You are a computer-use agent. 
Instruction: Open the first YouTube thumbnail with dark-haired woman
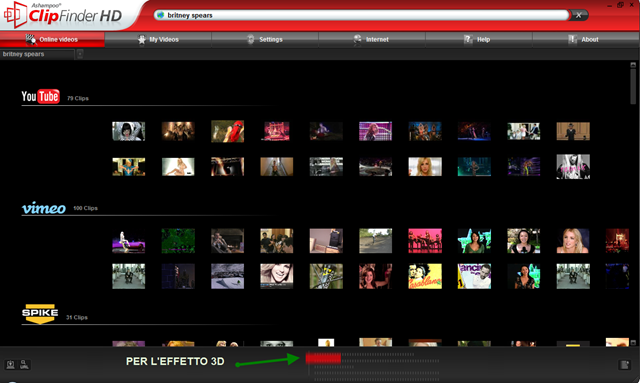129,131
